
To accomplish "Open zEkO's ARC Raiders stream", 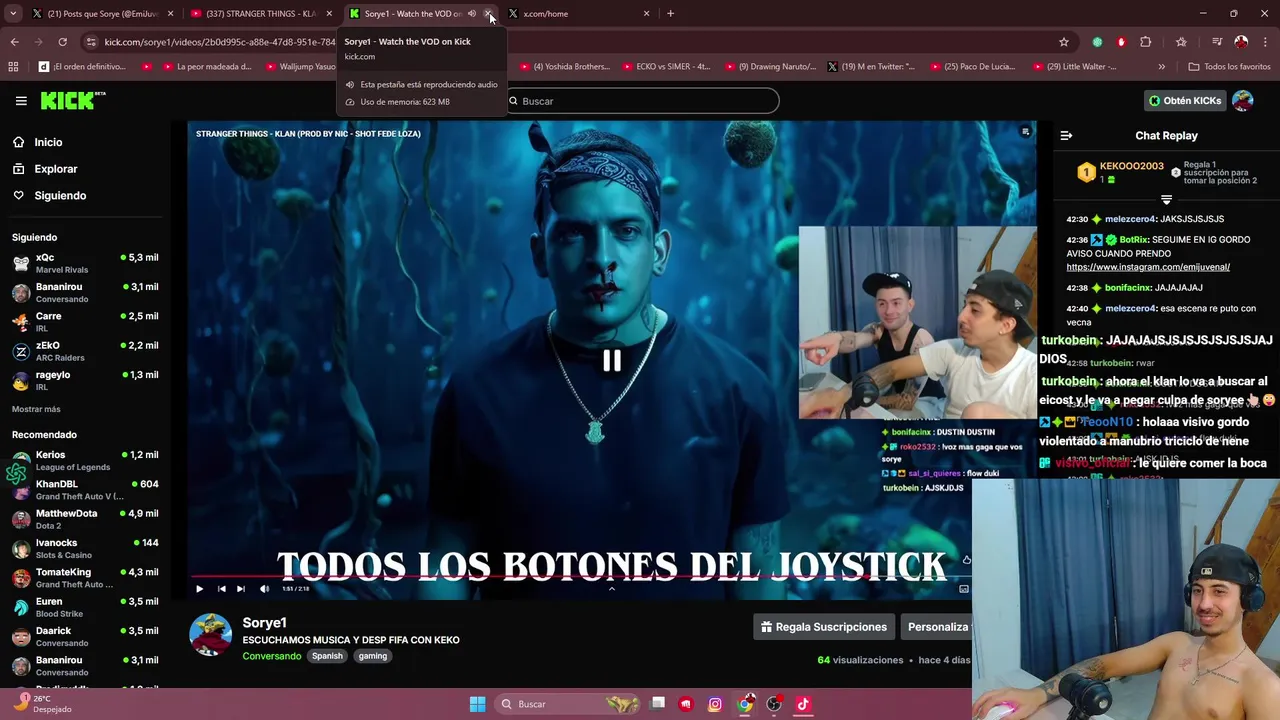I will pyautogui.click(x=85, y=352).
